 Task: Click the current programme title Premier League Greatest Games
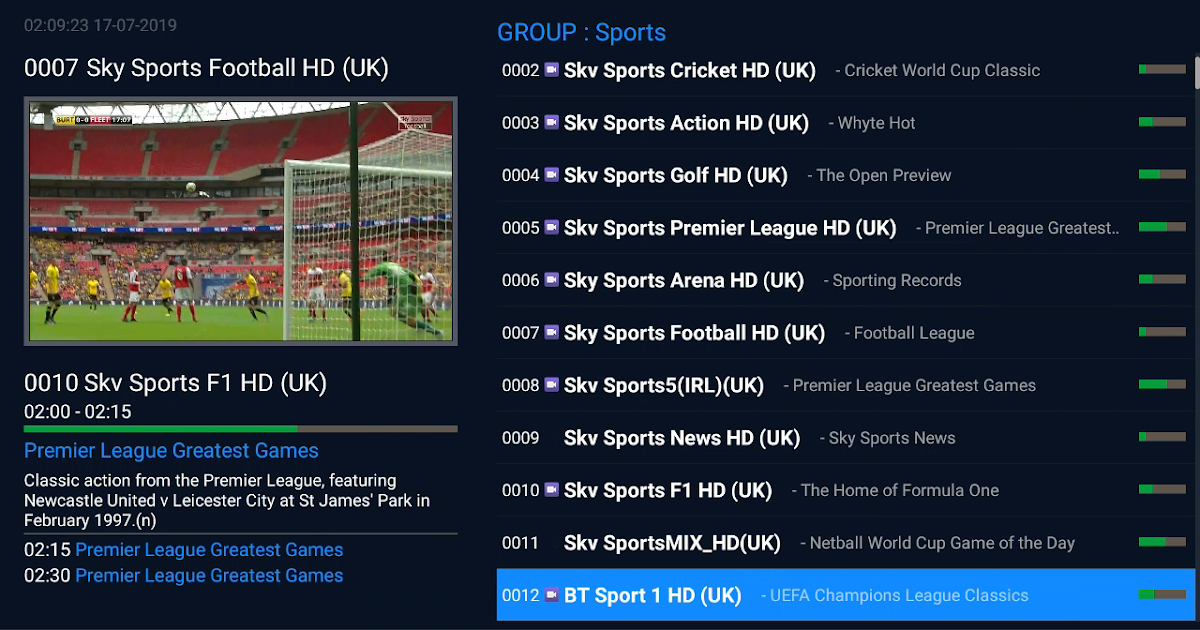click(x=171, y=451)
